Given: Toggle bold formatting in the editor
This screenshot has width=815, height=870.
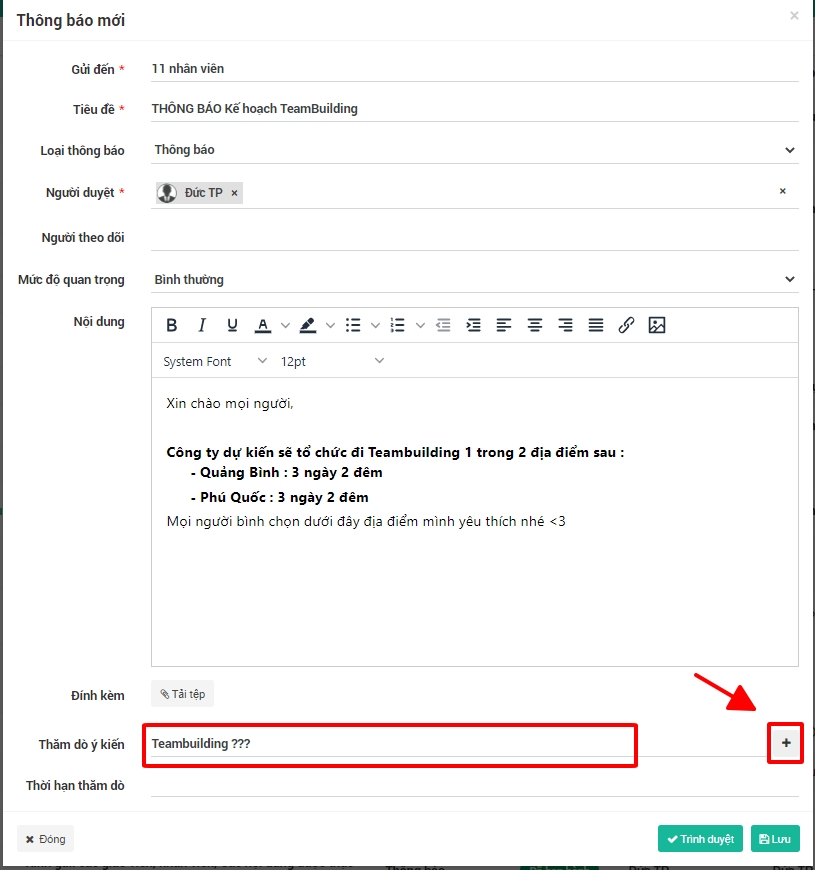Looking at the screenshot, I should pyautogui.click(x=172, y=325).
